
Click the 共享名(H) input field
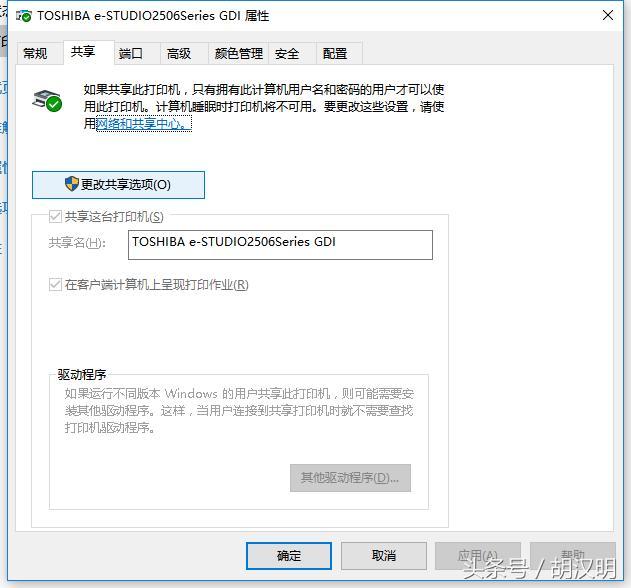point(280,245)
